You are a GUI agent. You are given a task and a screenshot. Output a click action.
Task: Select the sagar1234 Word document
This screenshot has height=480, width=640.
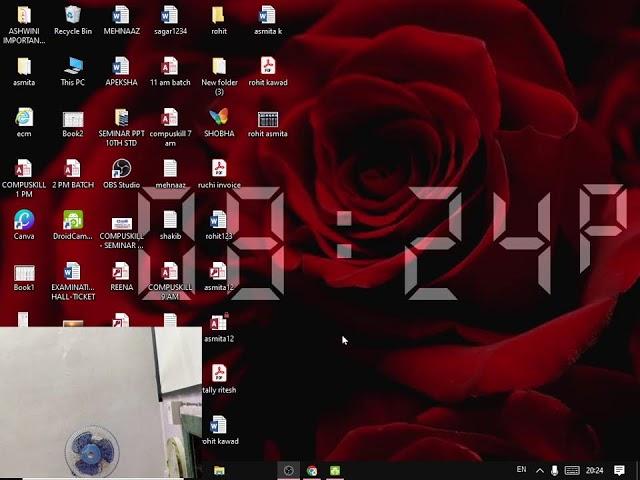click(170, 20)
